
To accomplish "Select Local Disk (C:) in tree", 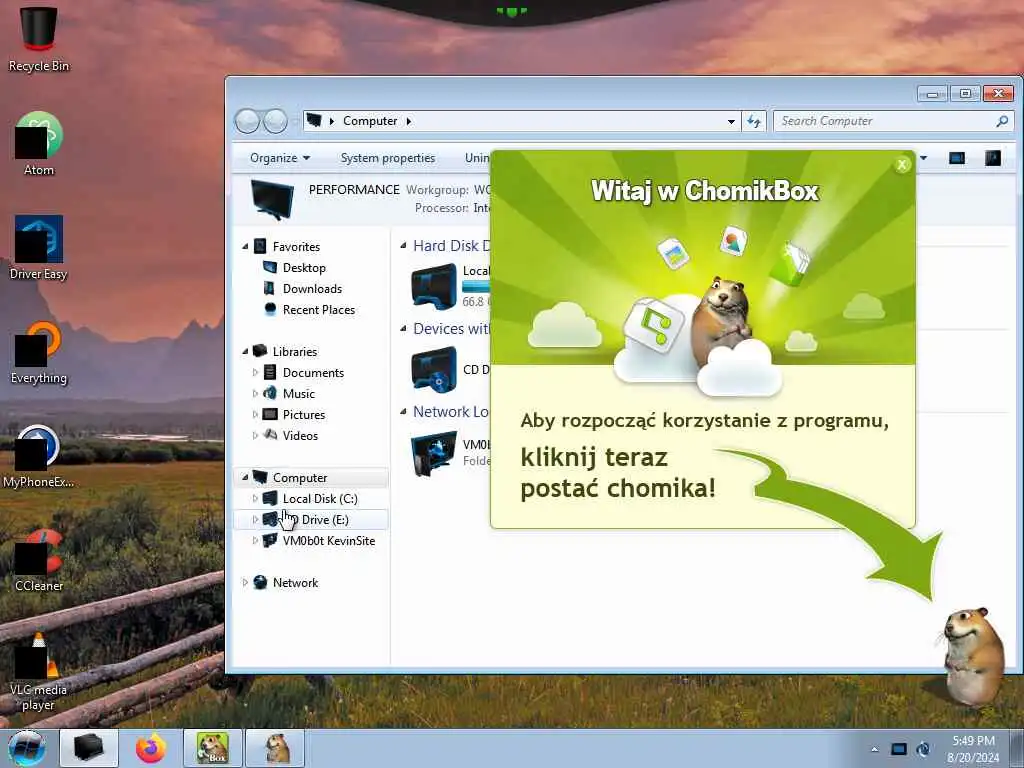I will point(320,498).
